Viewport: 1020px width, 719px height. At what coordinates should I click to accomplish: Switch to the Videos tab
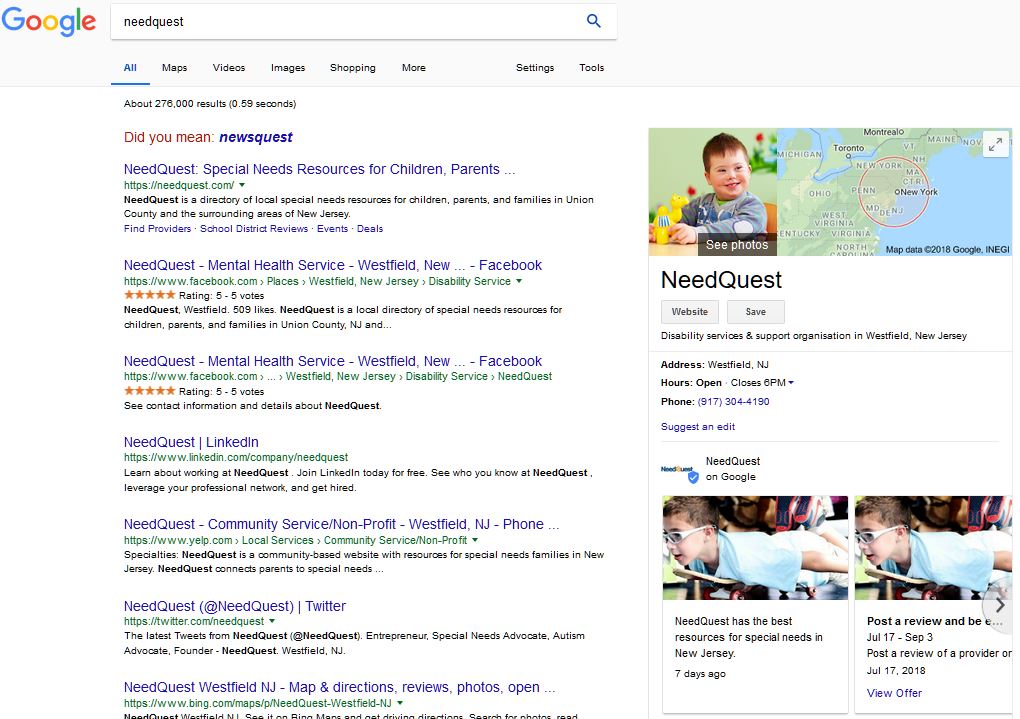coord(229,68)
